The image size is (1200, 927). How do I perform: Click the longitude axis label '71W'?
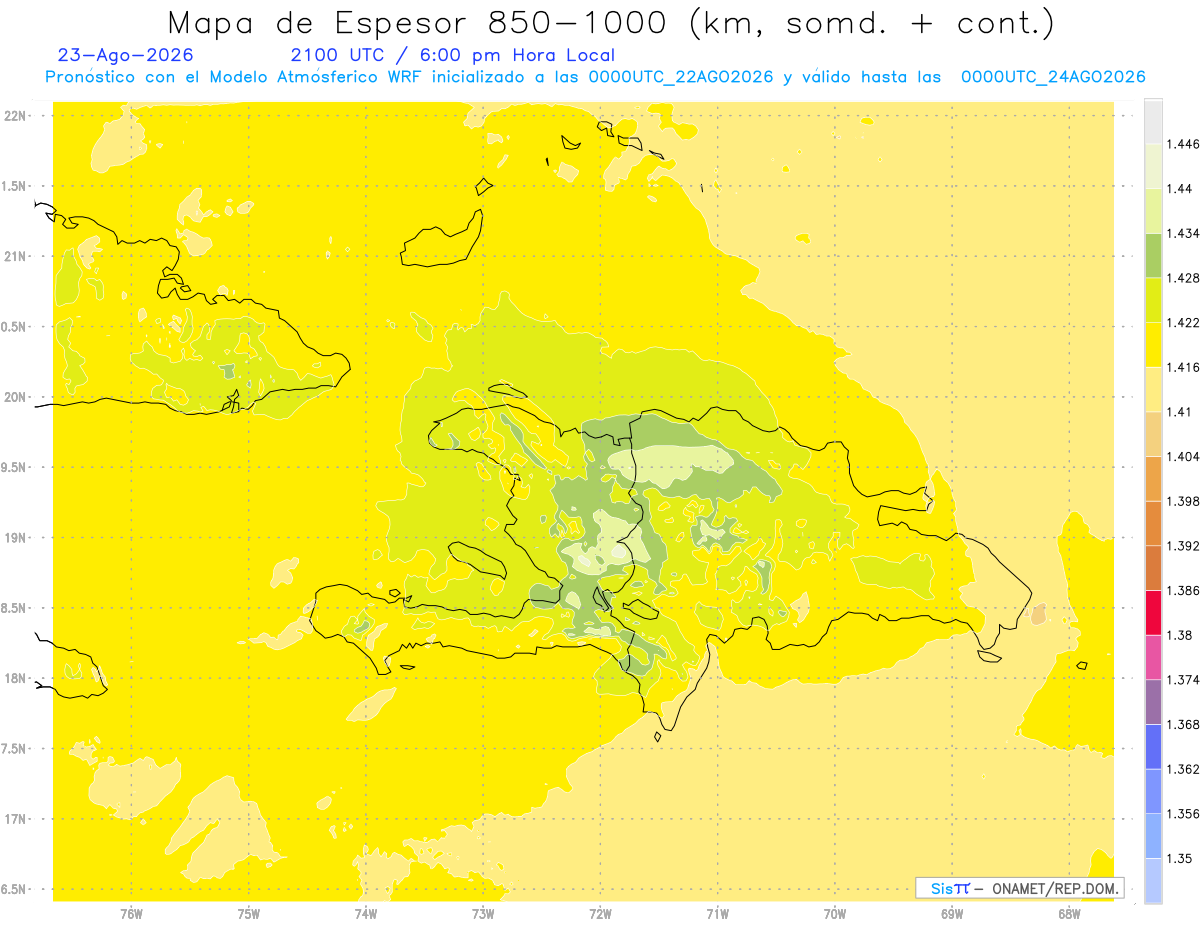(717, 912)
